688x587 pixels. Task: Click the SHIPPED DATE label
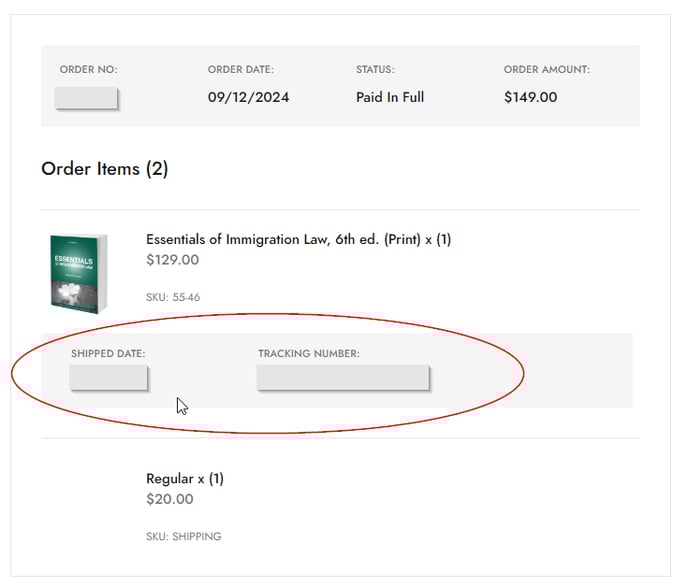pyautogui.click(x=108, y=354)
